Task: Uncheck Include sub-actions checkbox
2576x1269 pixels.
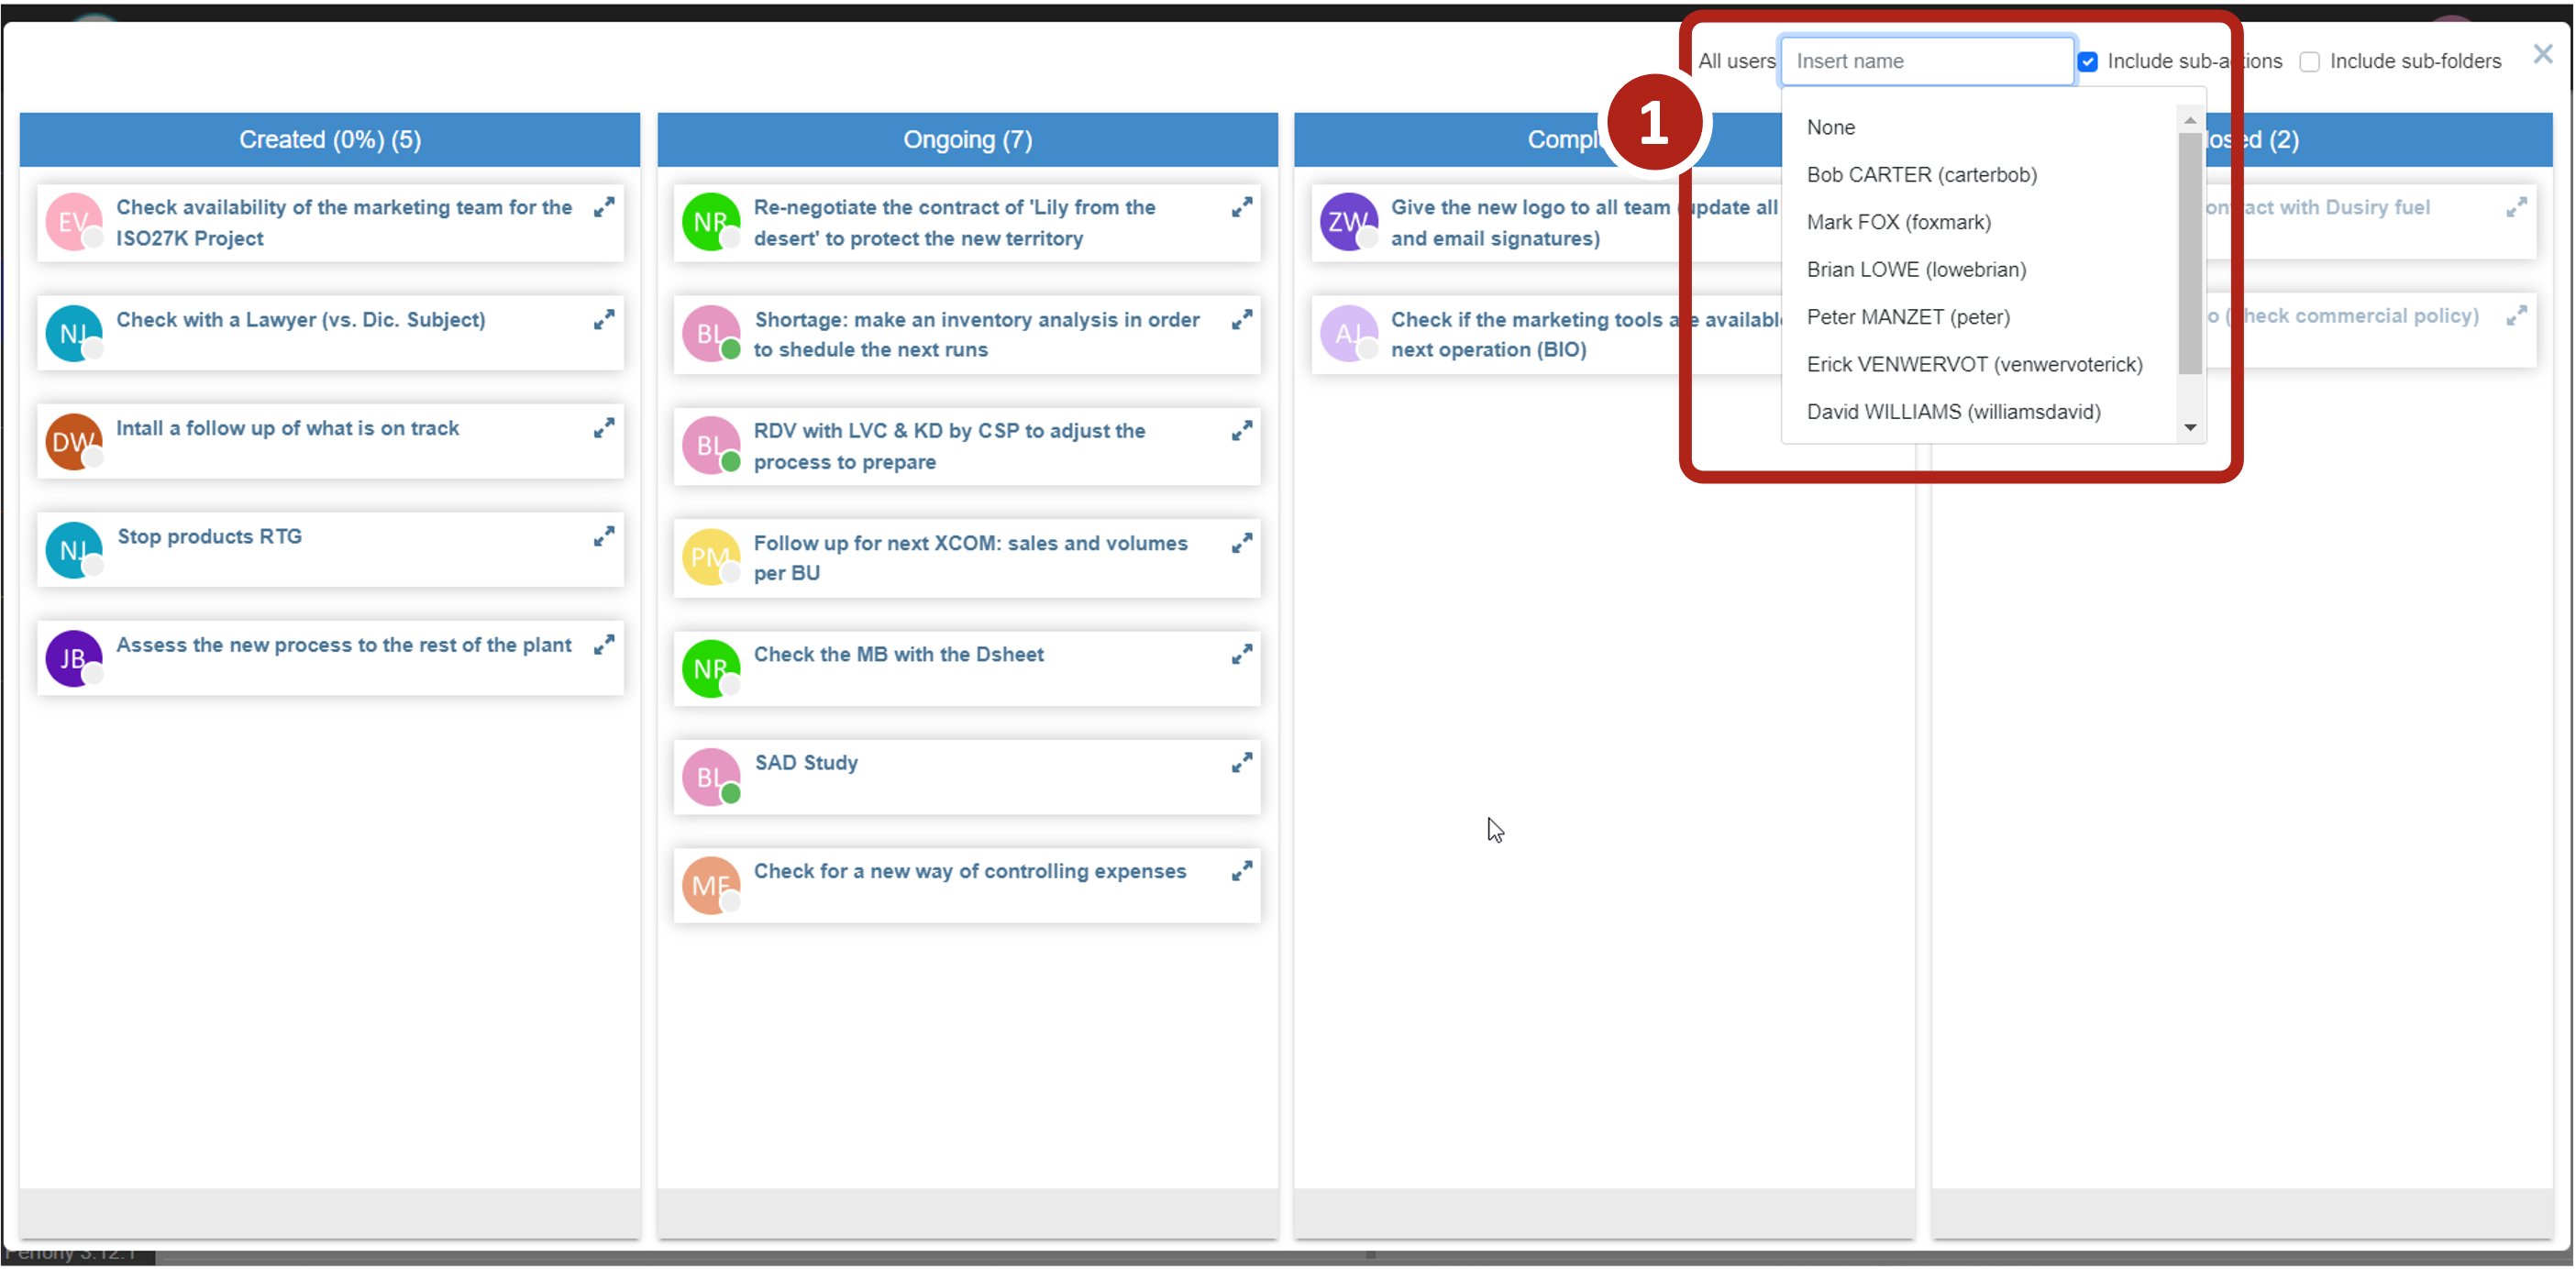Action: pyautogui.click(x=2087, y=62)
